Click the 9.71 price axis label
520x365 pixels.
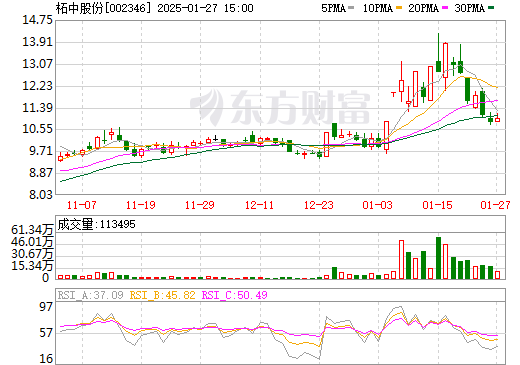click(x=41, y=151)
